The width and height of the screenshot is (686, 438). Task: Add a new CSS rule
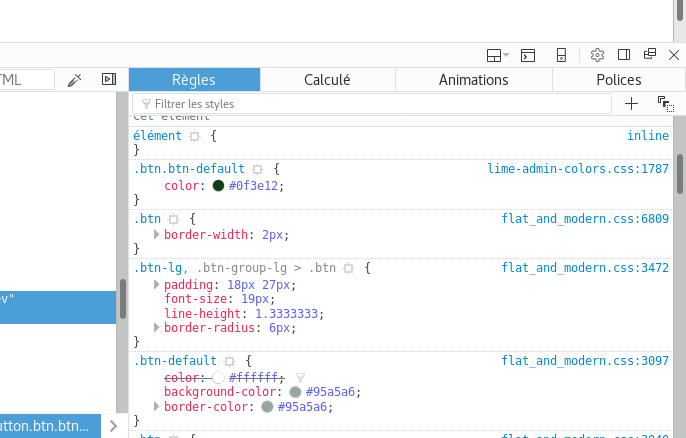pyautogui.click(x=631, y=103)
